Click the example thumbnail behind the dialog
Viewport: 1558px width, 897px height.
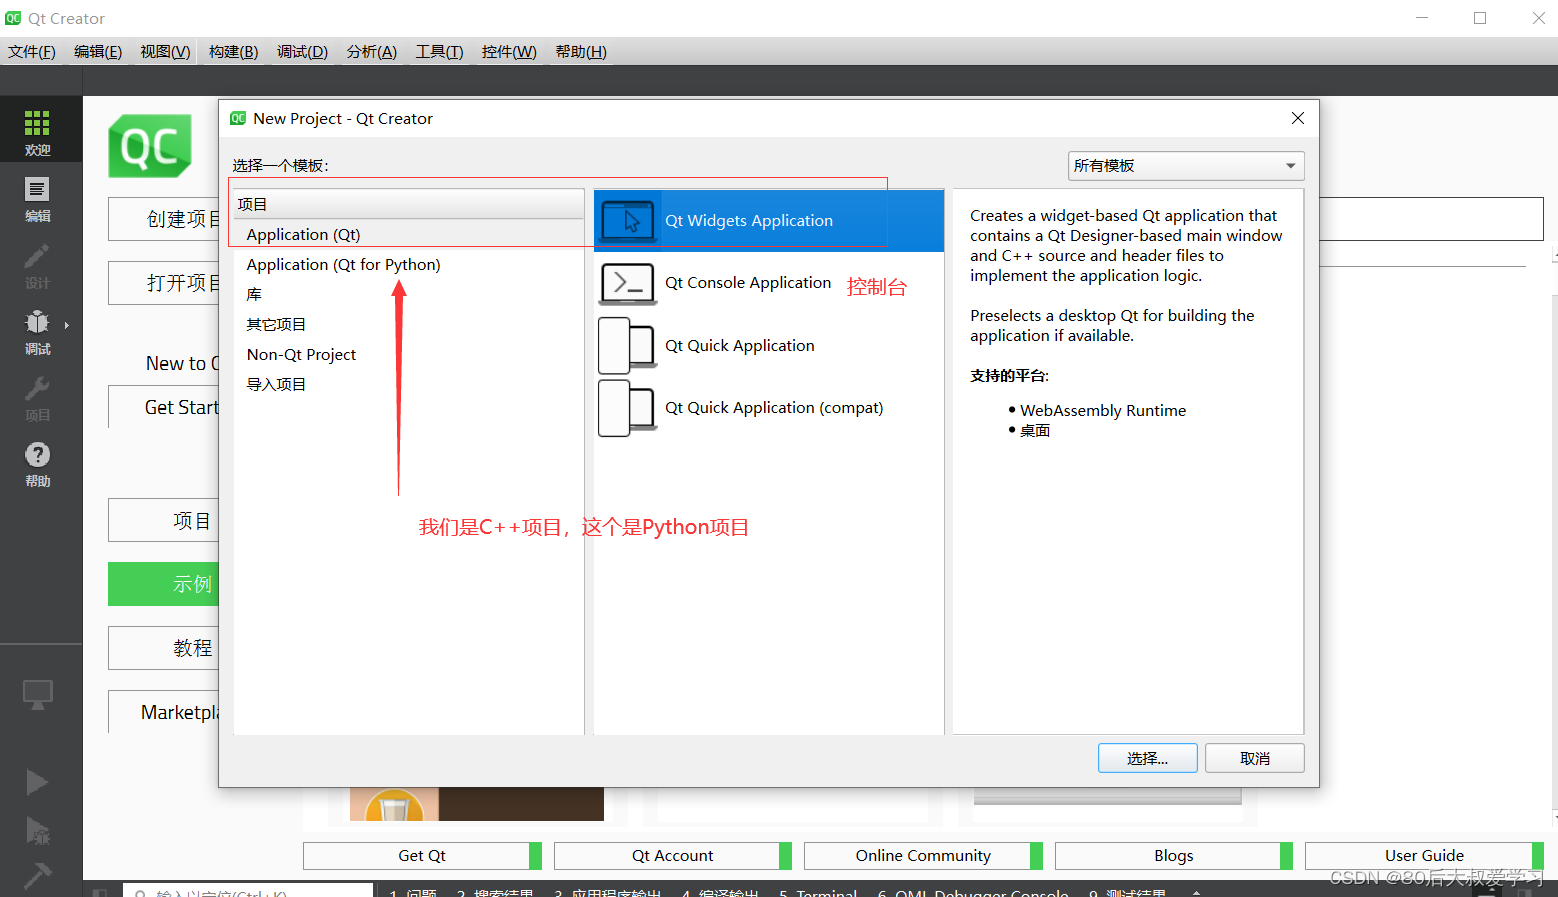tap(477, 804)
